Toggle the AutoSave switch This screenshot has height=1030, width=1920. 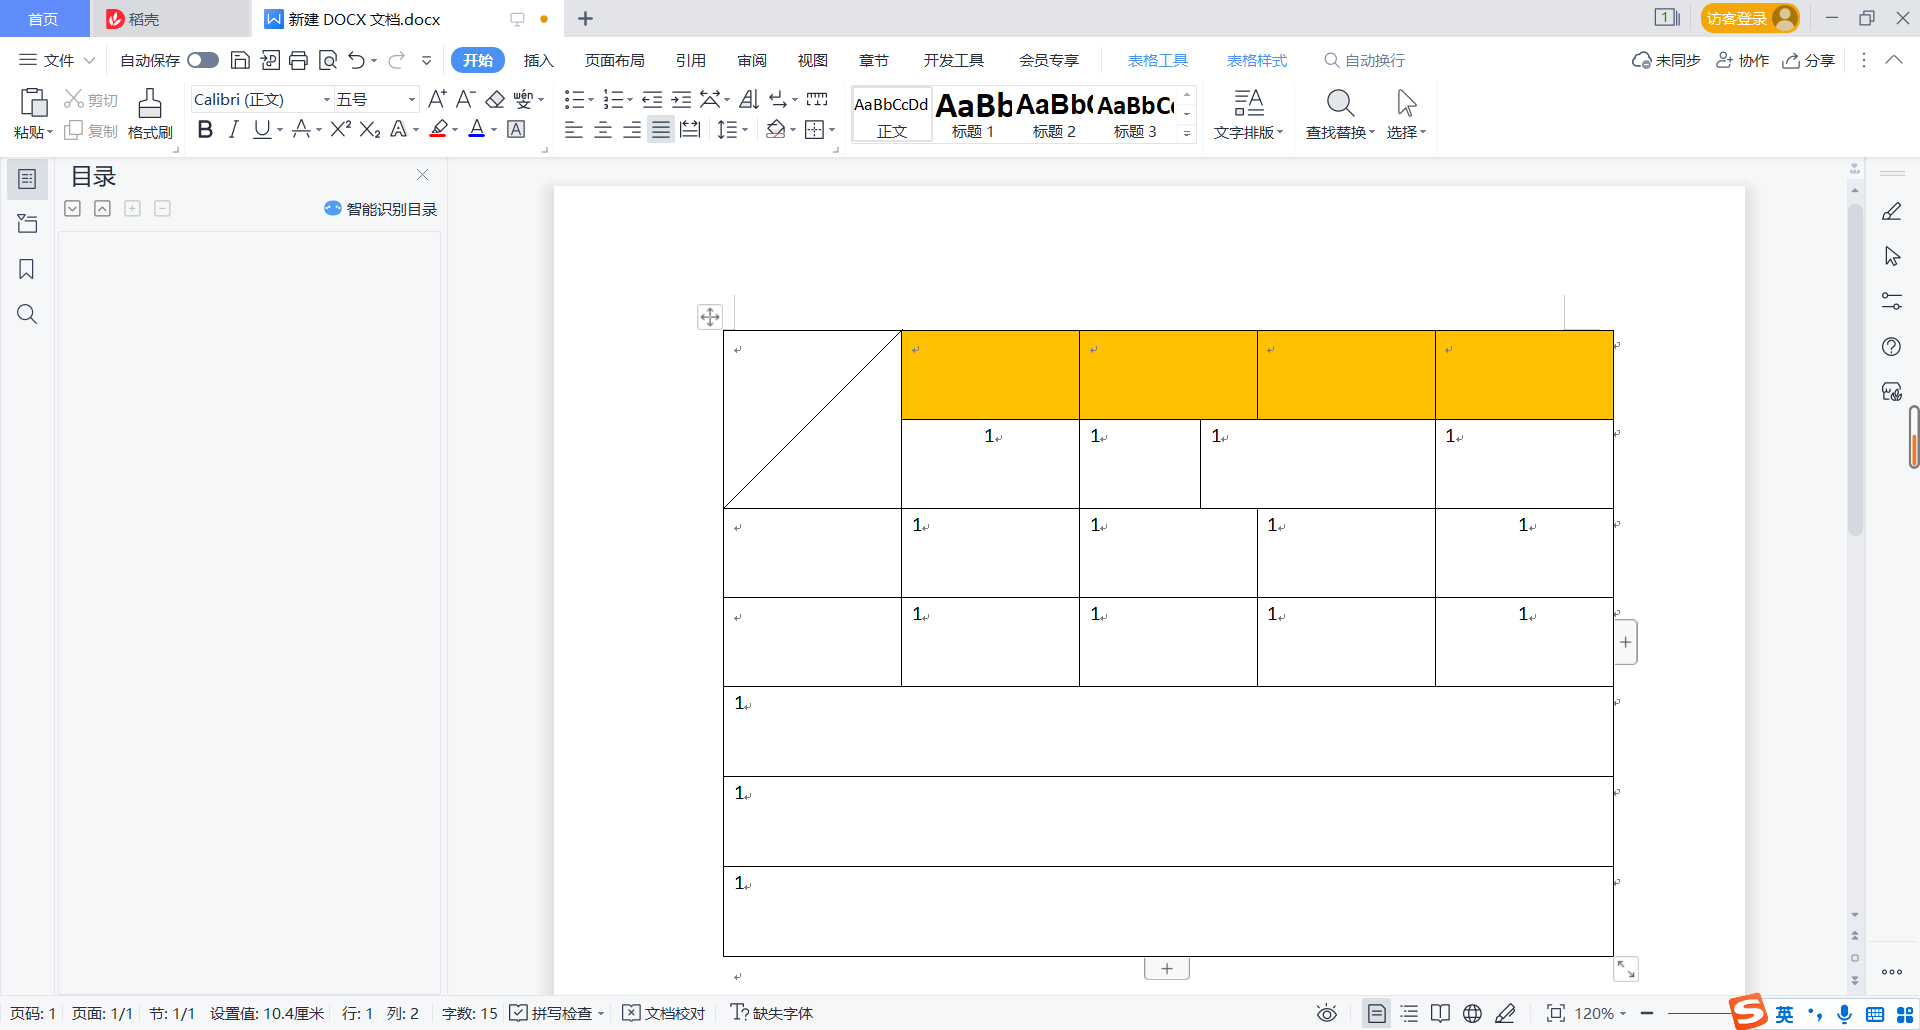pyautogui.click(x=203, y=60)
